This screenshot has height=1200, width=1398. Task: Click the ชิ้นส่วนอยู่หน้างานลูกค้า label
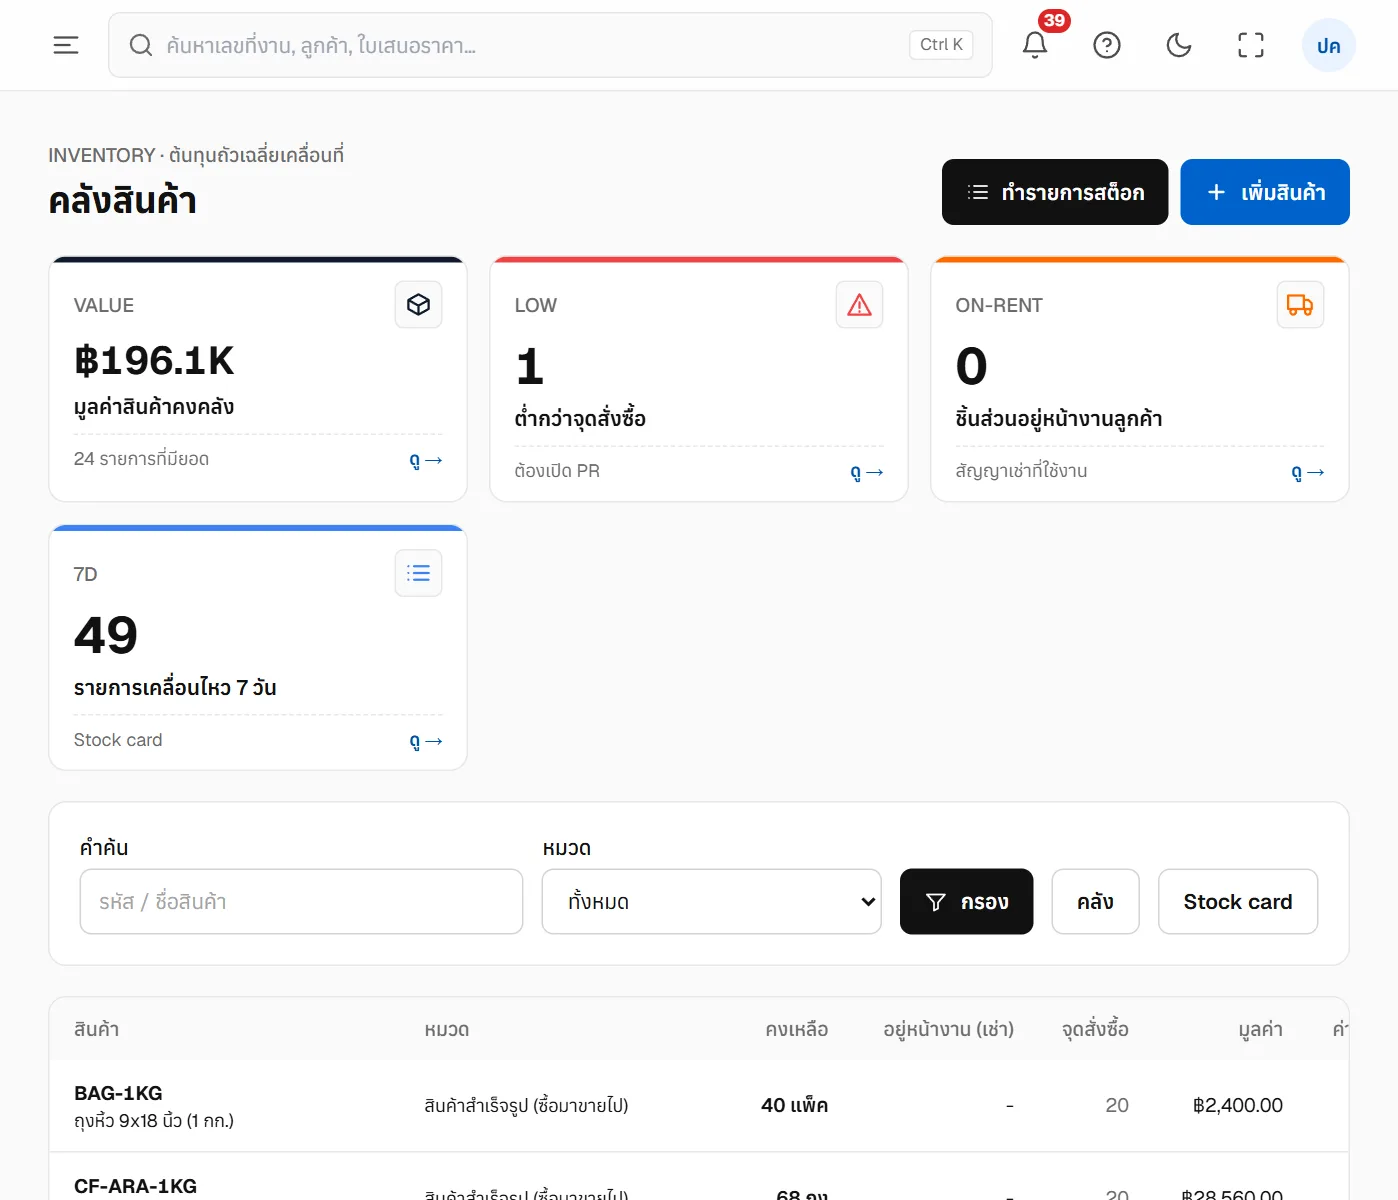point(1058,418)
